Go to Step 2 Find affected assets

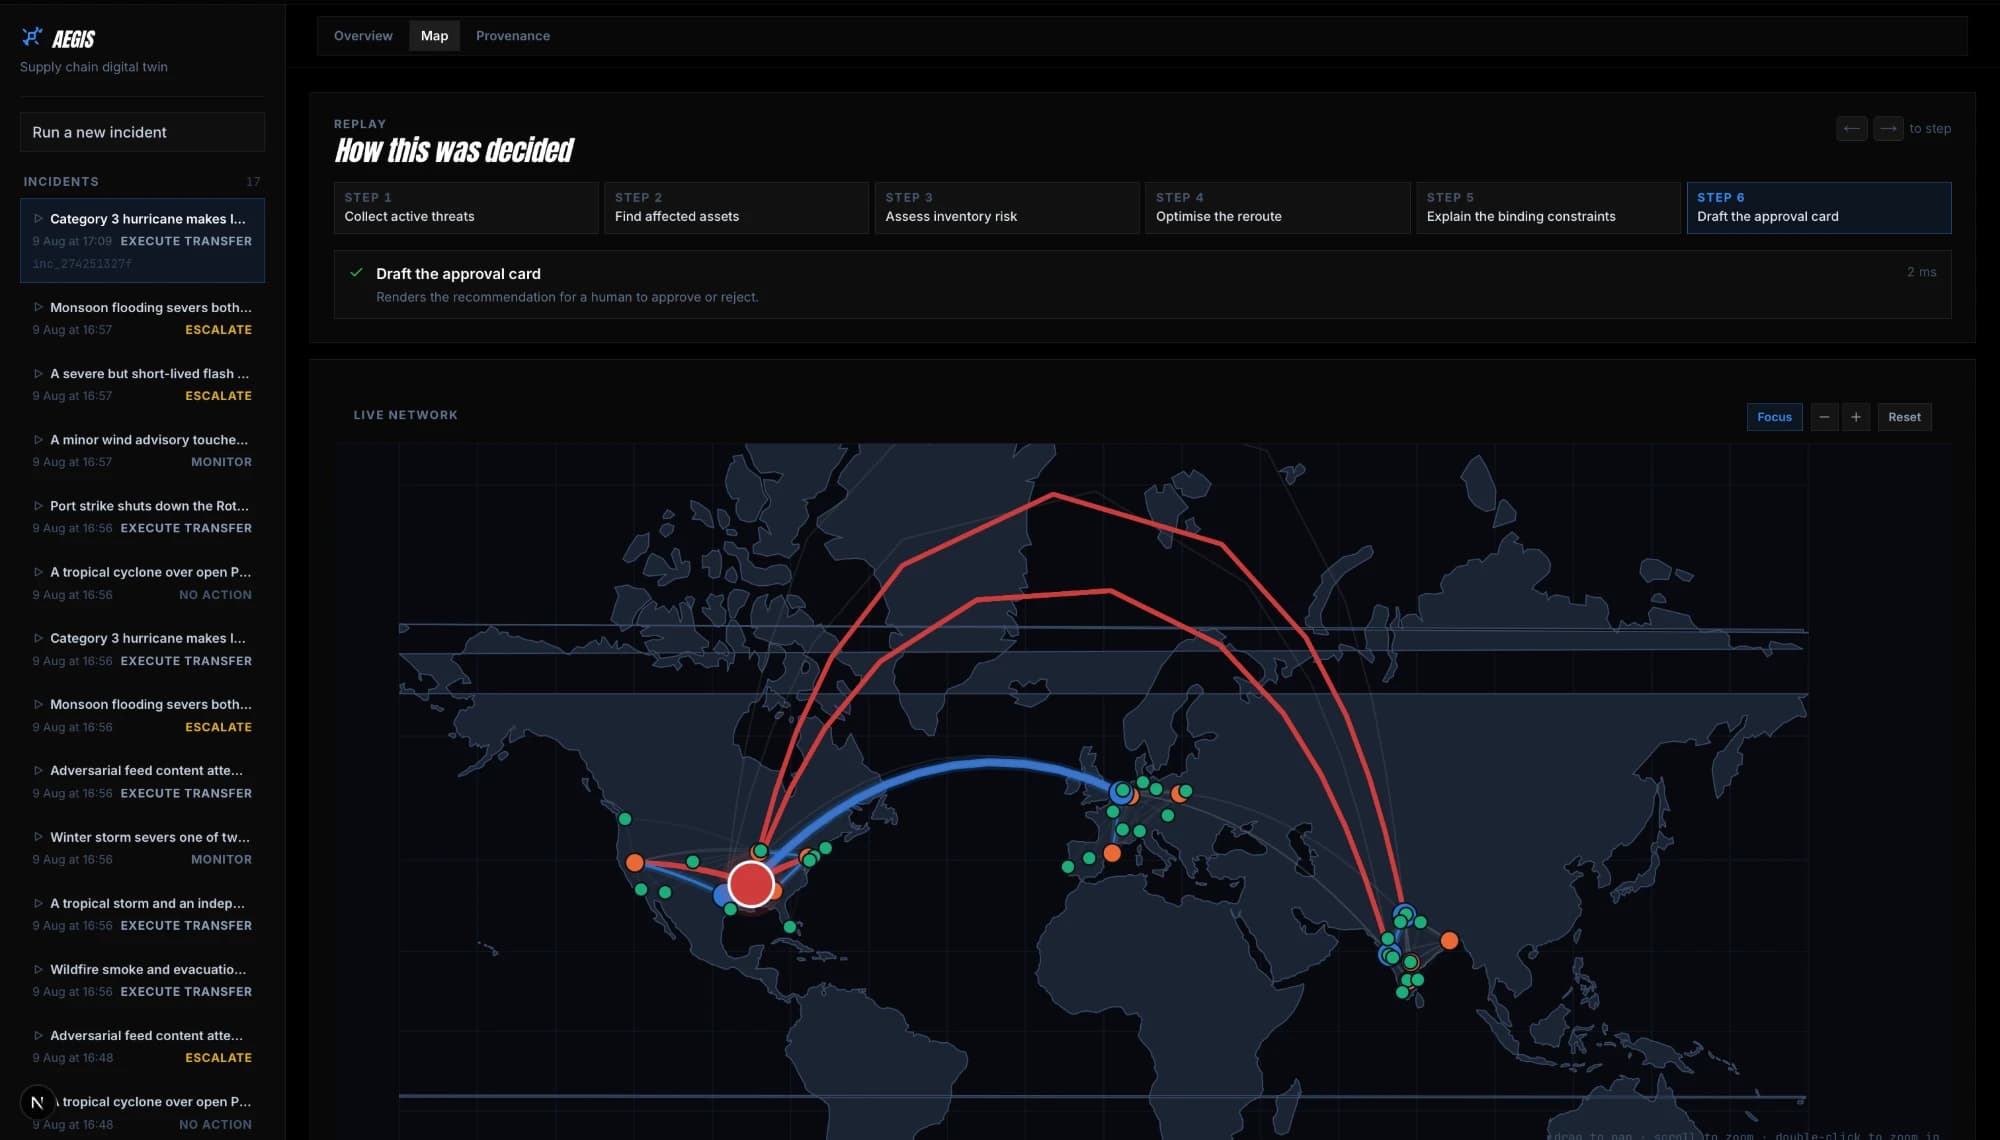click(736, 208)
